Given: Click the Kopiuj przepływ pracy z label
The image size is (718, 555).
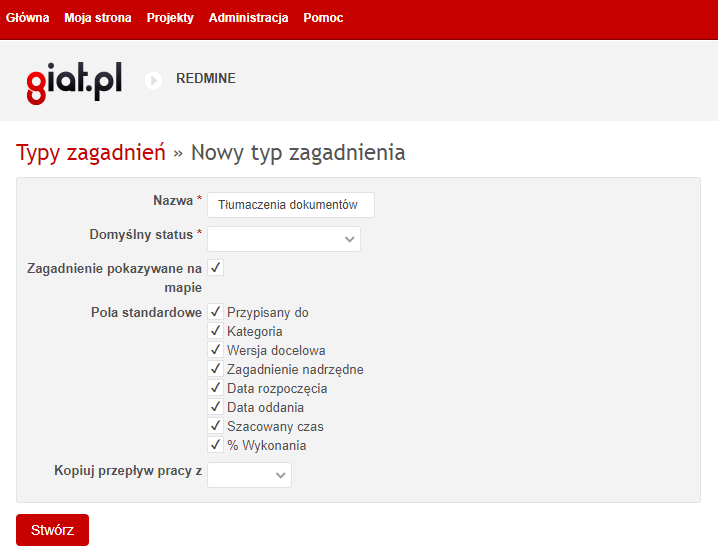Looking at the screenshot, I should tap(128, 471).
